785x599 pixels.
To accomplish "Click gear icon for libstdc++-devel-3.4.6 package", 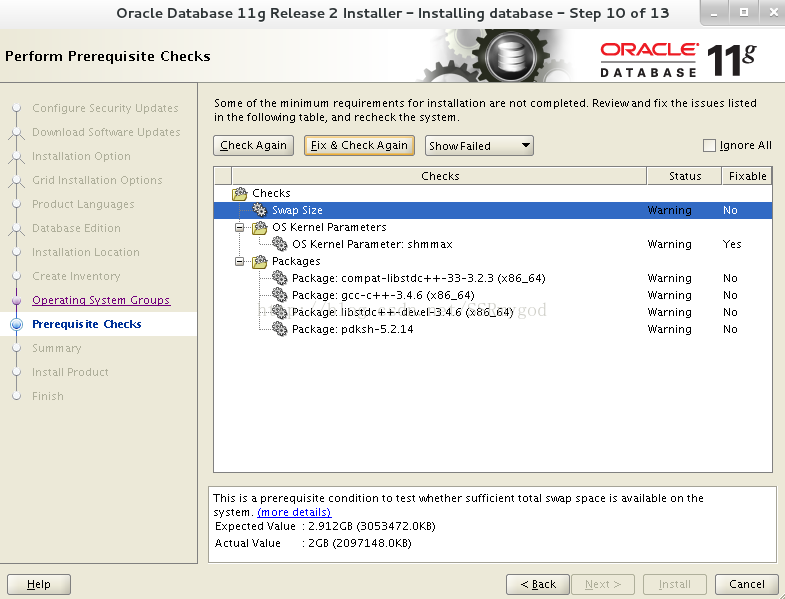I will pyautogui.click(x=279, y=312).
